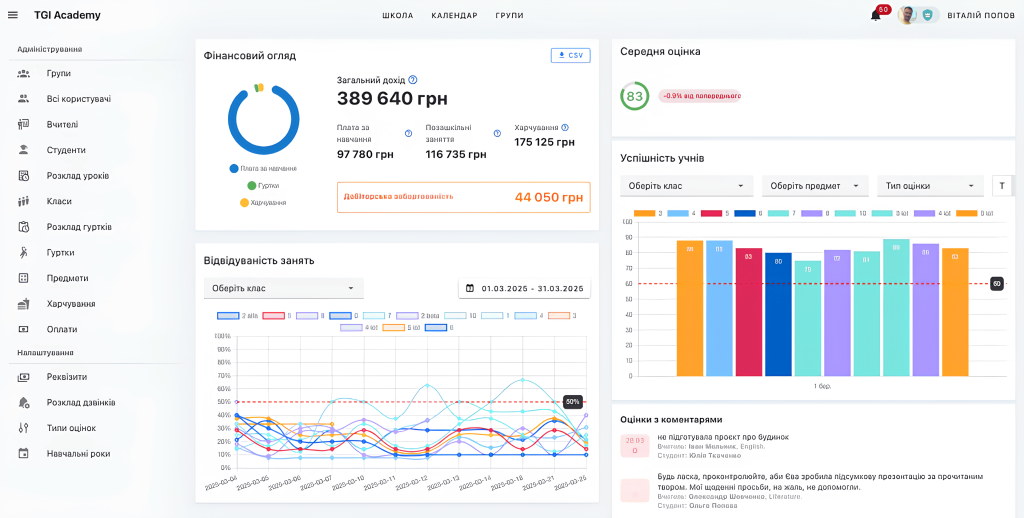
Task: Click the shield icon beside the avatar
Action: (x=927, y=15)
